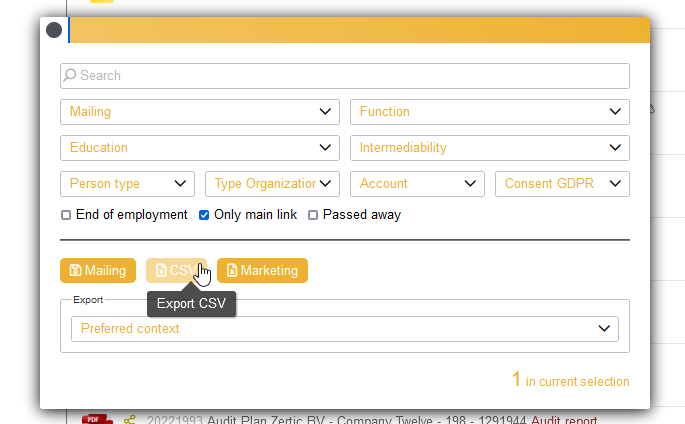Viewport: 685px width, 424px height.
Task: Expand the Function dropdown
Action: pyautogui.click(x=489, y=112)
